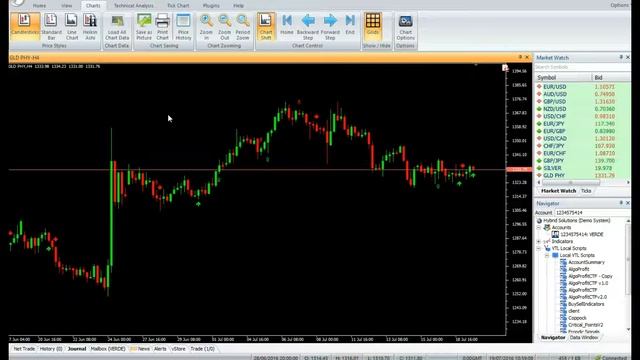
Task: Open the History (0) tab
Action: click(x=51, y=349)
